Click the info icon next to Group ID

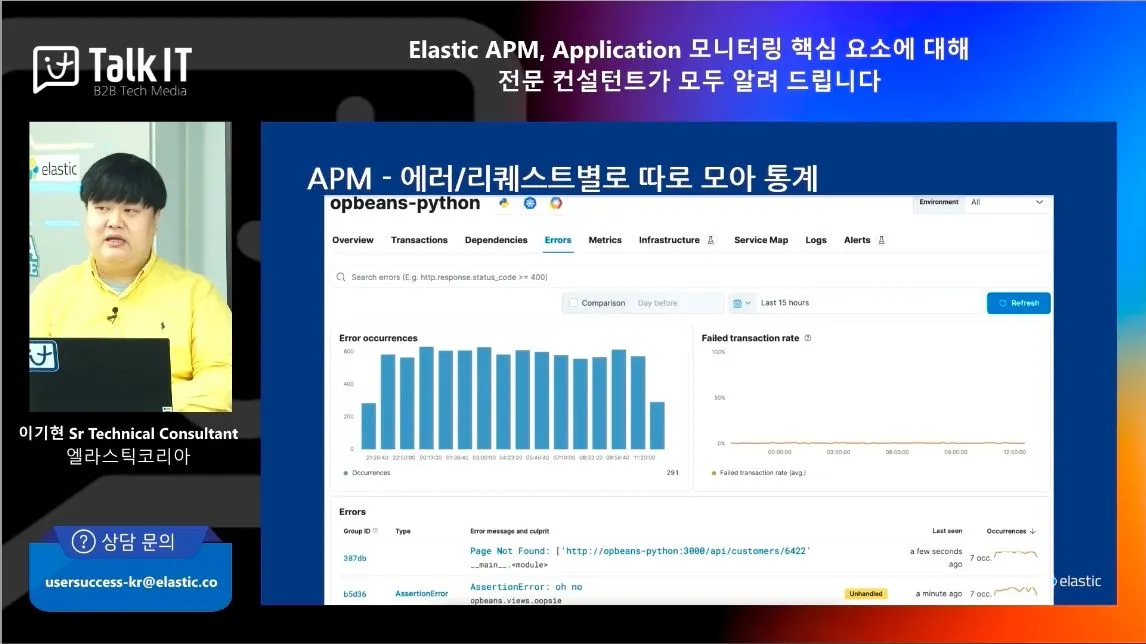click(x=376, y=531)
